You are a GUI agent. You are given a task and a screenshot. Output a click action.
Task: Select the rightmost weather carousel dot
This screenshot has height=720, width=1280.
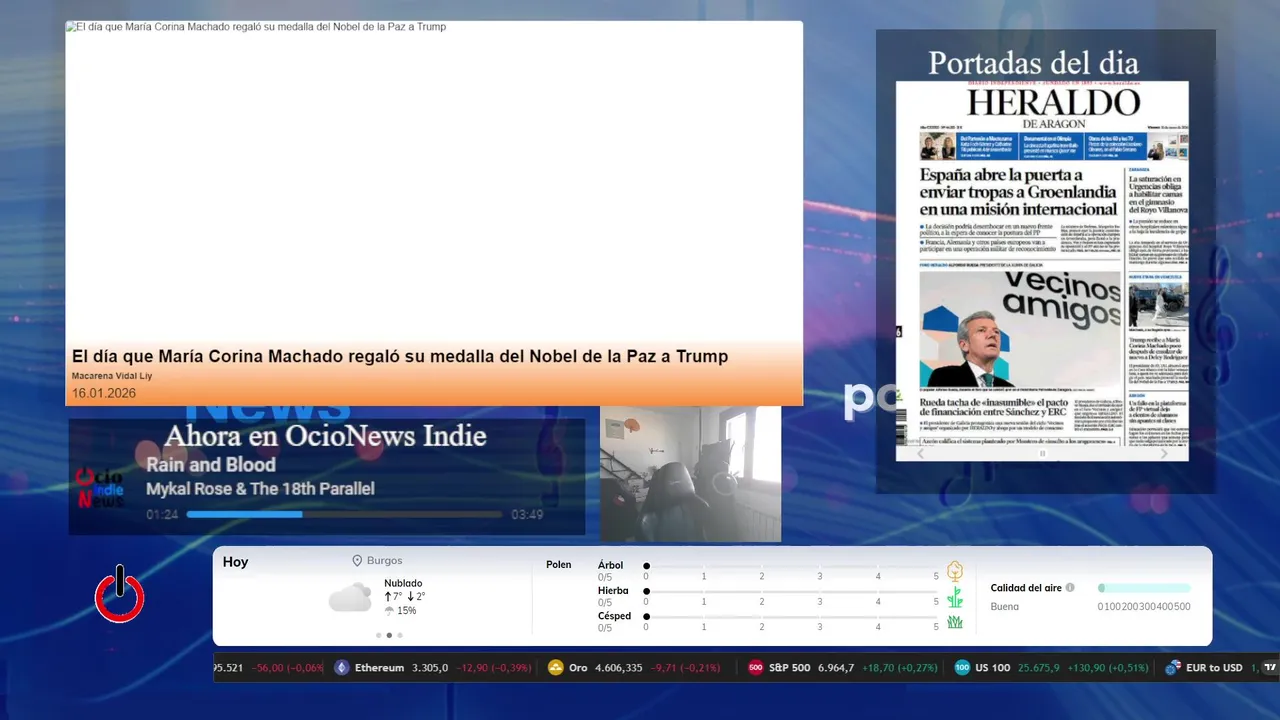coord(400,635)
